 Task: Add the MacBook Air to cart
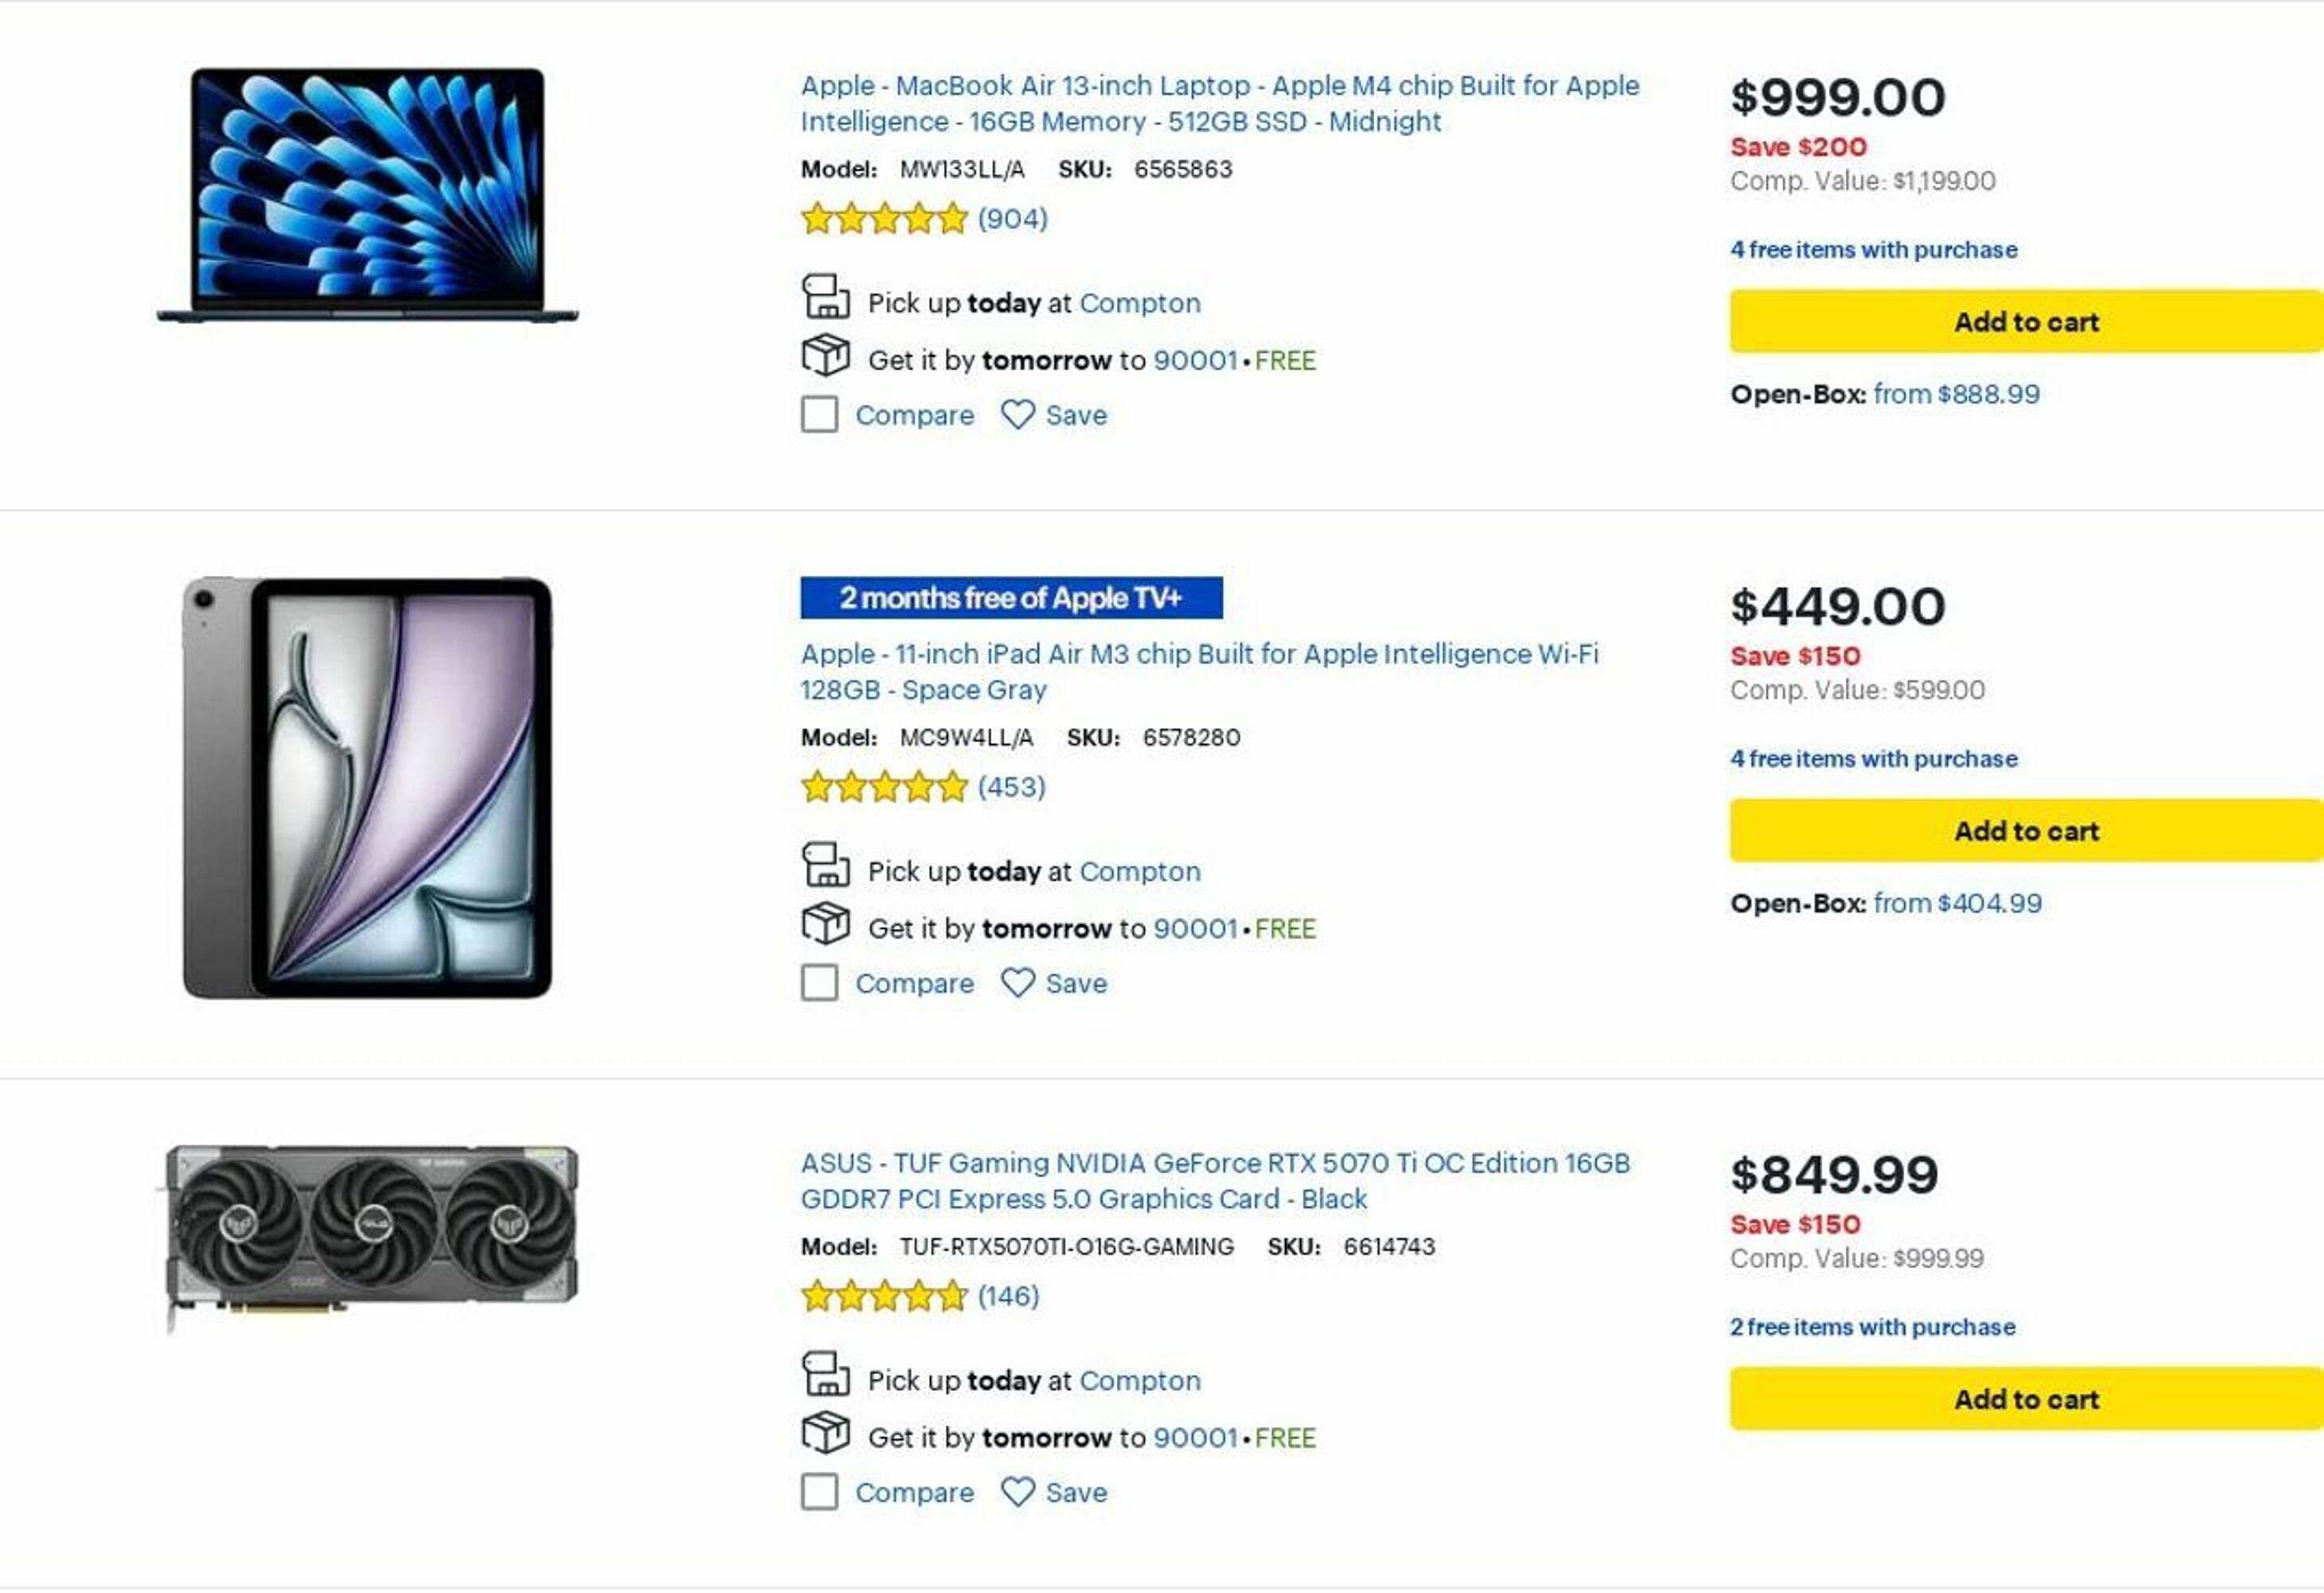click(2025, 322)
